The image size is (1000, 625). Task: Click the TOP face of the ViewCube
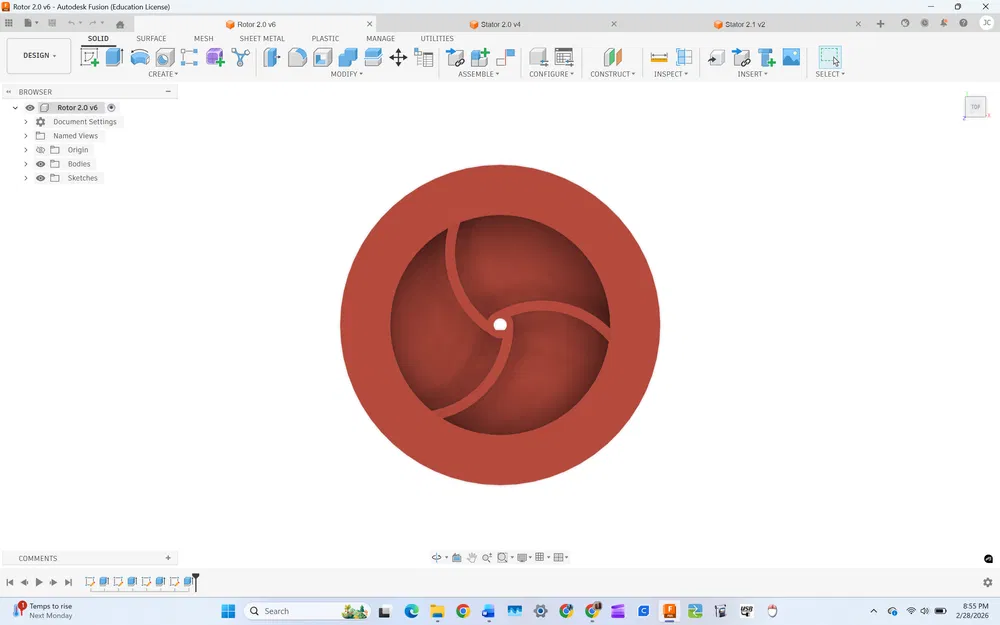click(975, 107)
